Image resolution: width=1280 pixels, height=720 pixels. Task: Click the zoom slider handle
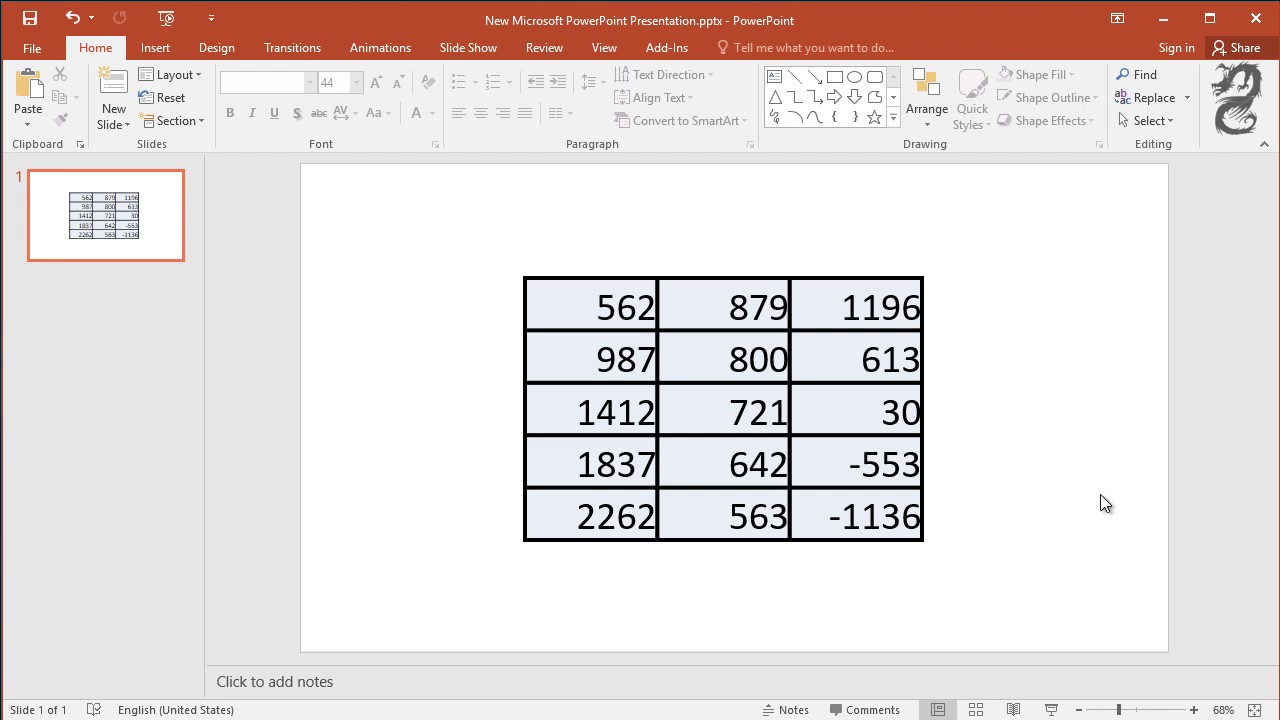(1119, 710)
